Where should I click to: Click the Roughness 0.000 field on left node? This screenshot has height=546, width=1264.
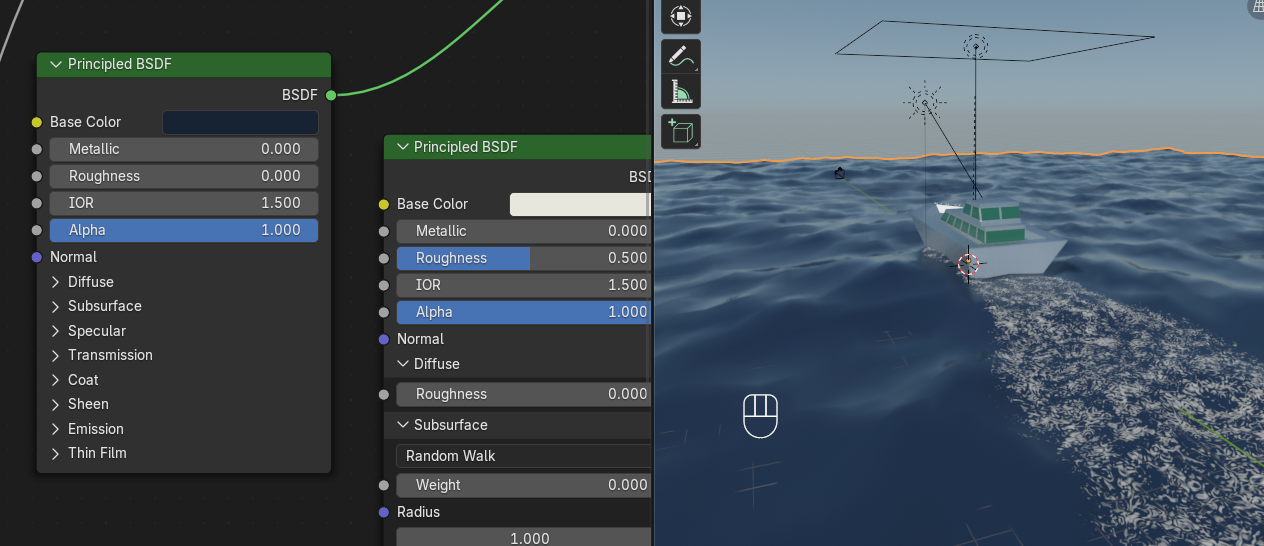click(184, 176)
